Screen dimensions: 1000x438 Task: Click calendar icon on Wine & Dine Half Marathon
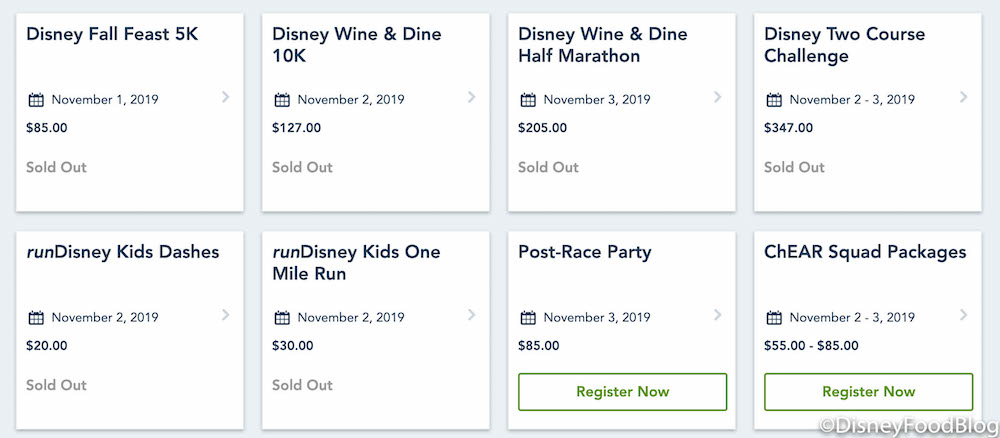[x=528, y=100]
